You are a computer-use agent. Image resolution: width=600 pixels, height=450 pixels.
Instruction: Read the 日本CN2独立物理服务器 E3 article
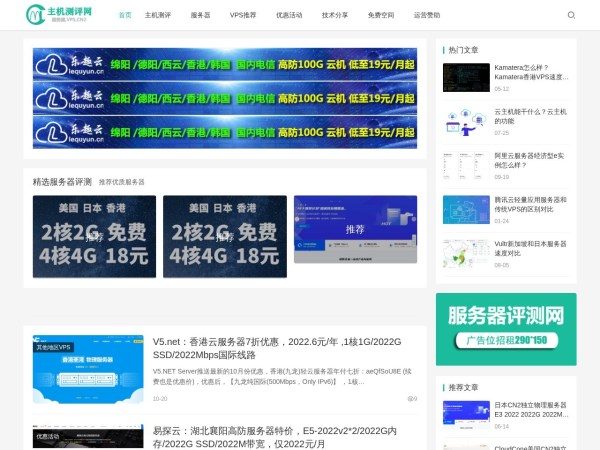[x=531, y=409]
